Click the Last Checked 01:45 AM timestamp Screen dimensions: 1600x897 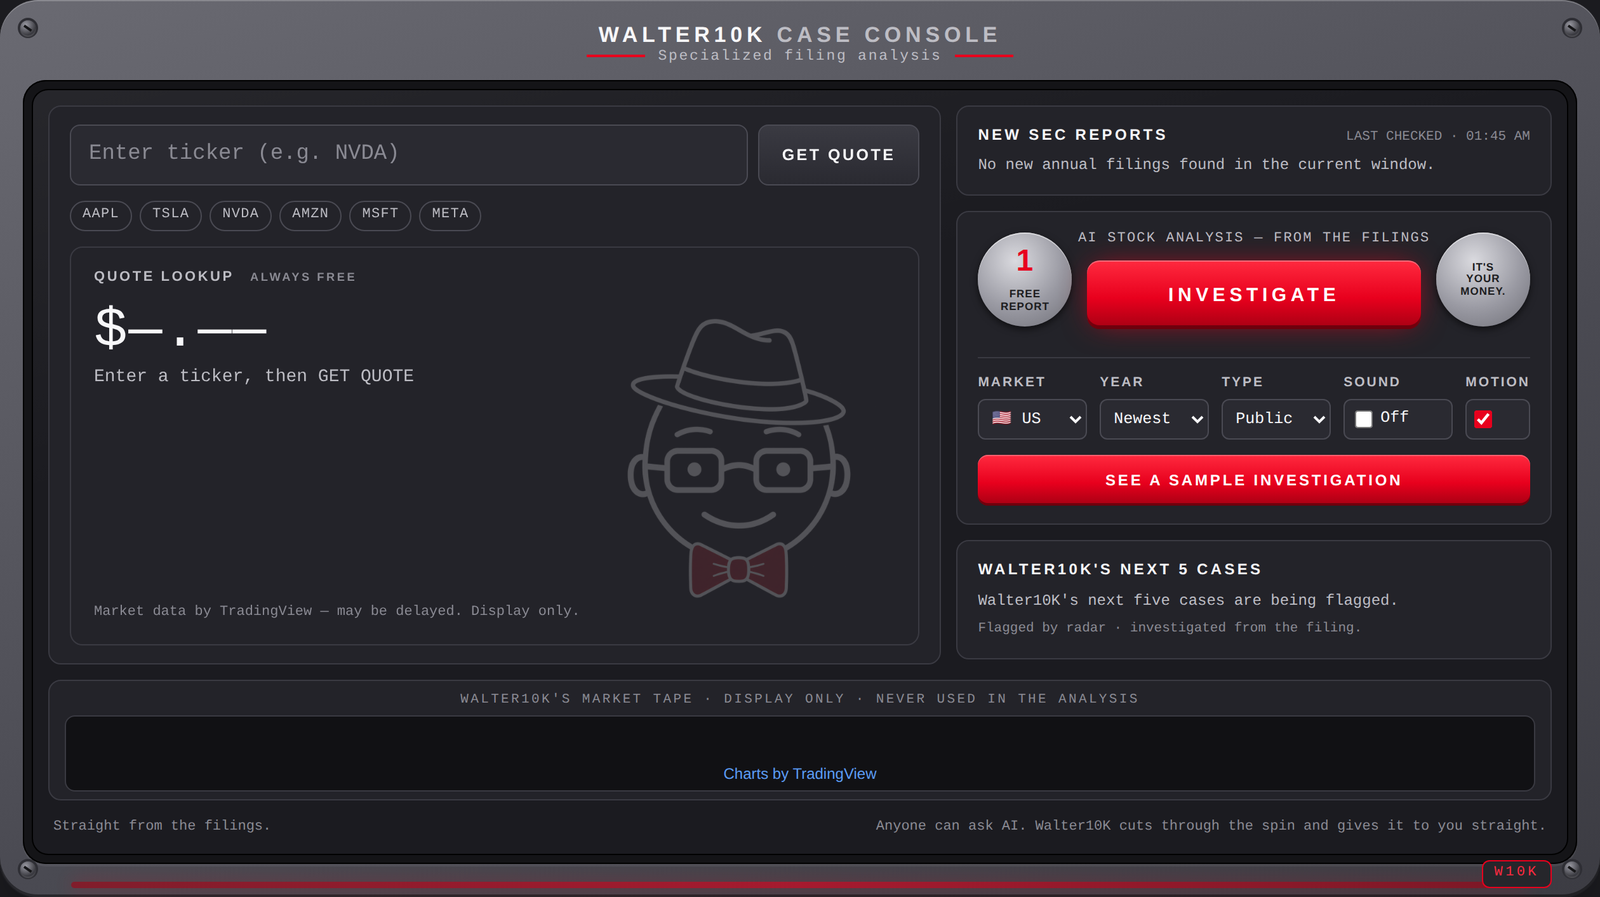(1438, 136)
